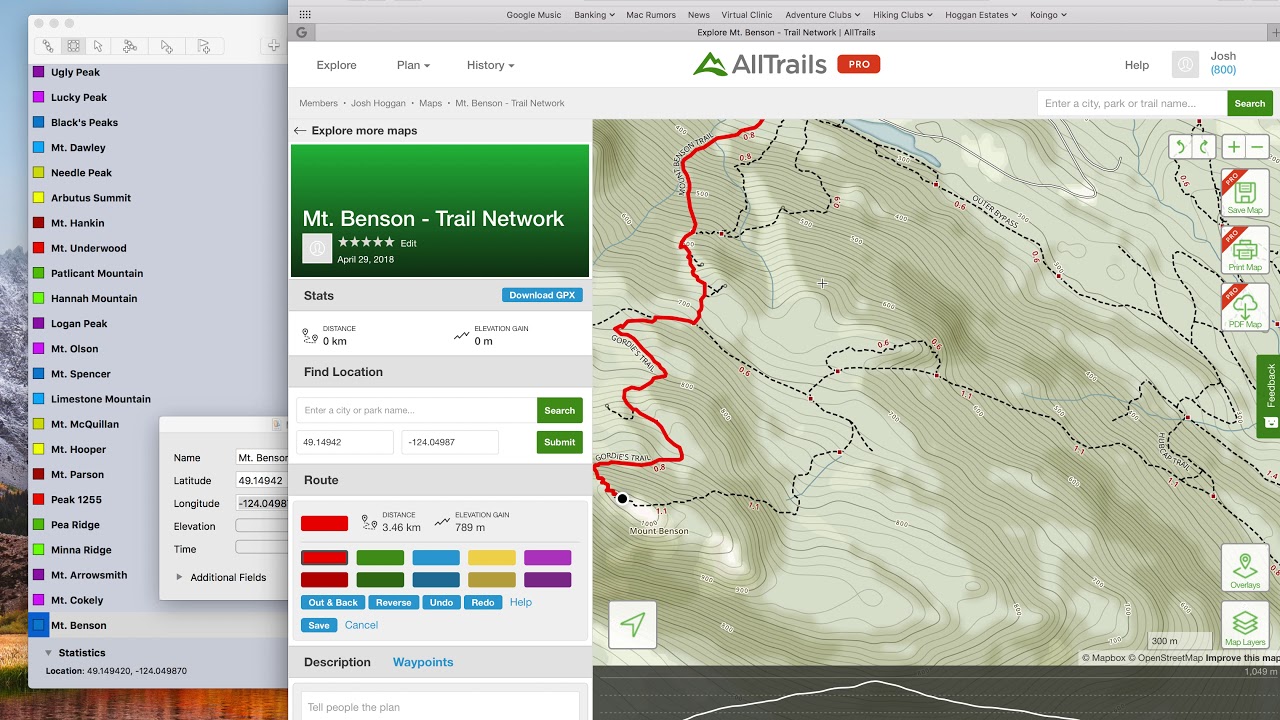Select the route path tool in the left window toolbar
Screen dimensions: 1280x720
click(47, 46)
